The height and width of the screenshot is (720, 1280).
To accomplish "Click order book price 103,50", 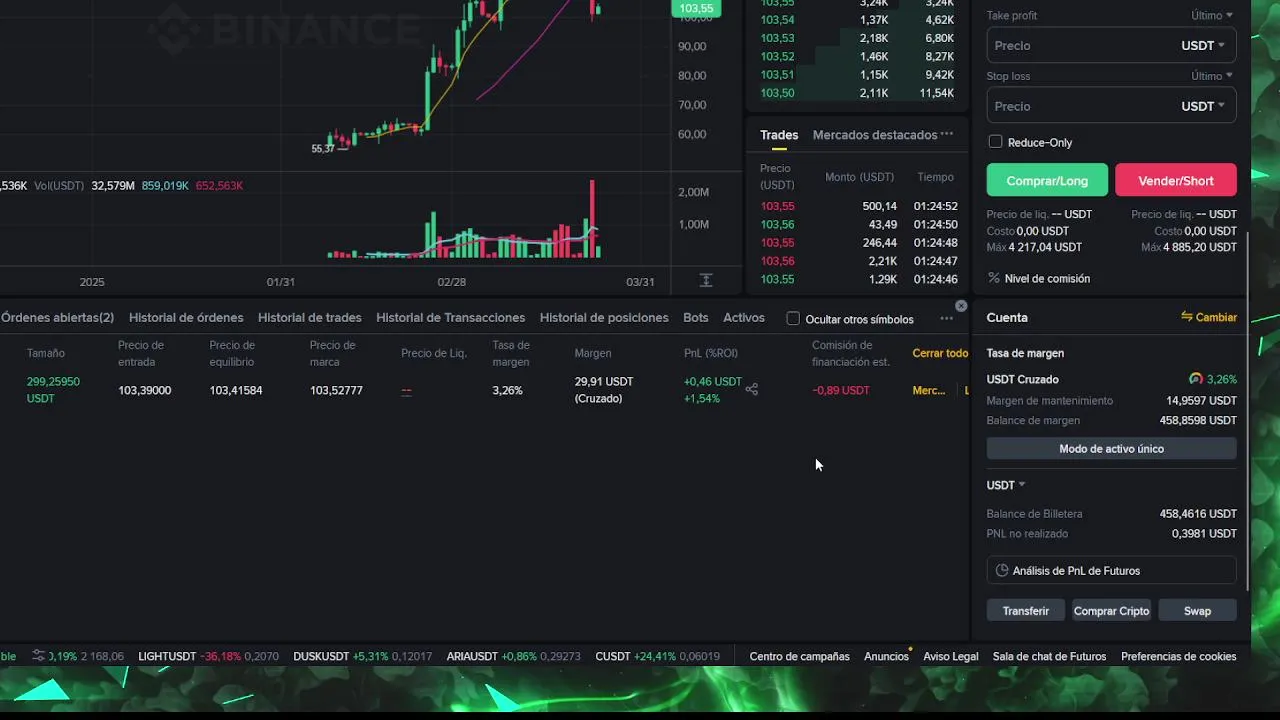I will click(x=777, y=93).
